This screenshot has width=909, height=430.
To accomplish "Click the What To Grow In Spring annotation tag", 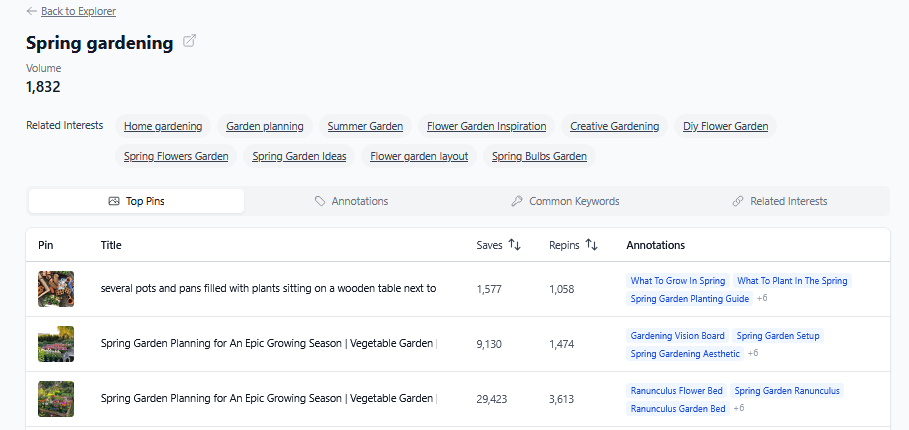I will (677, 281).
